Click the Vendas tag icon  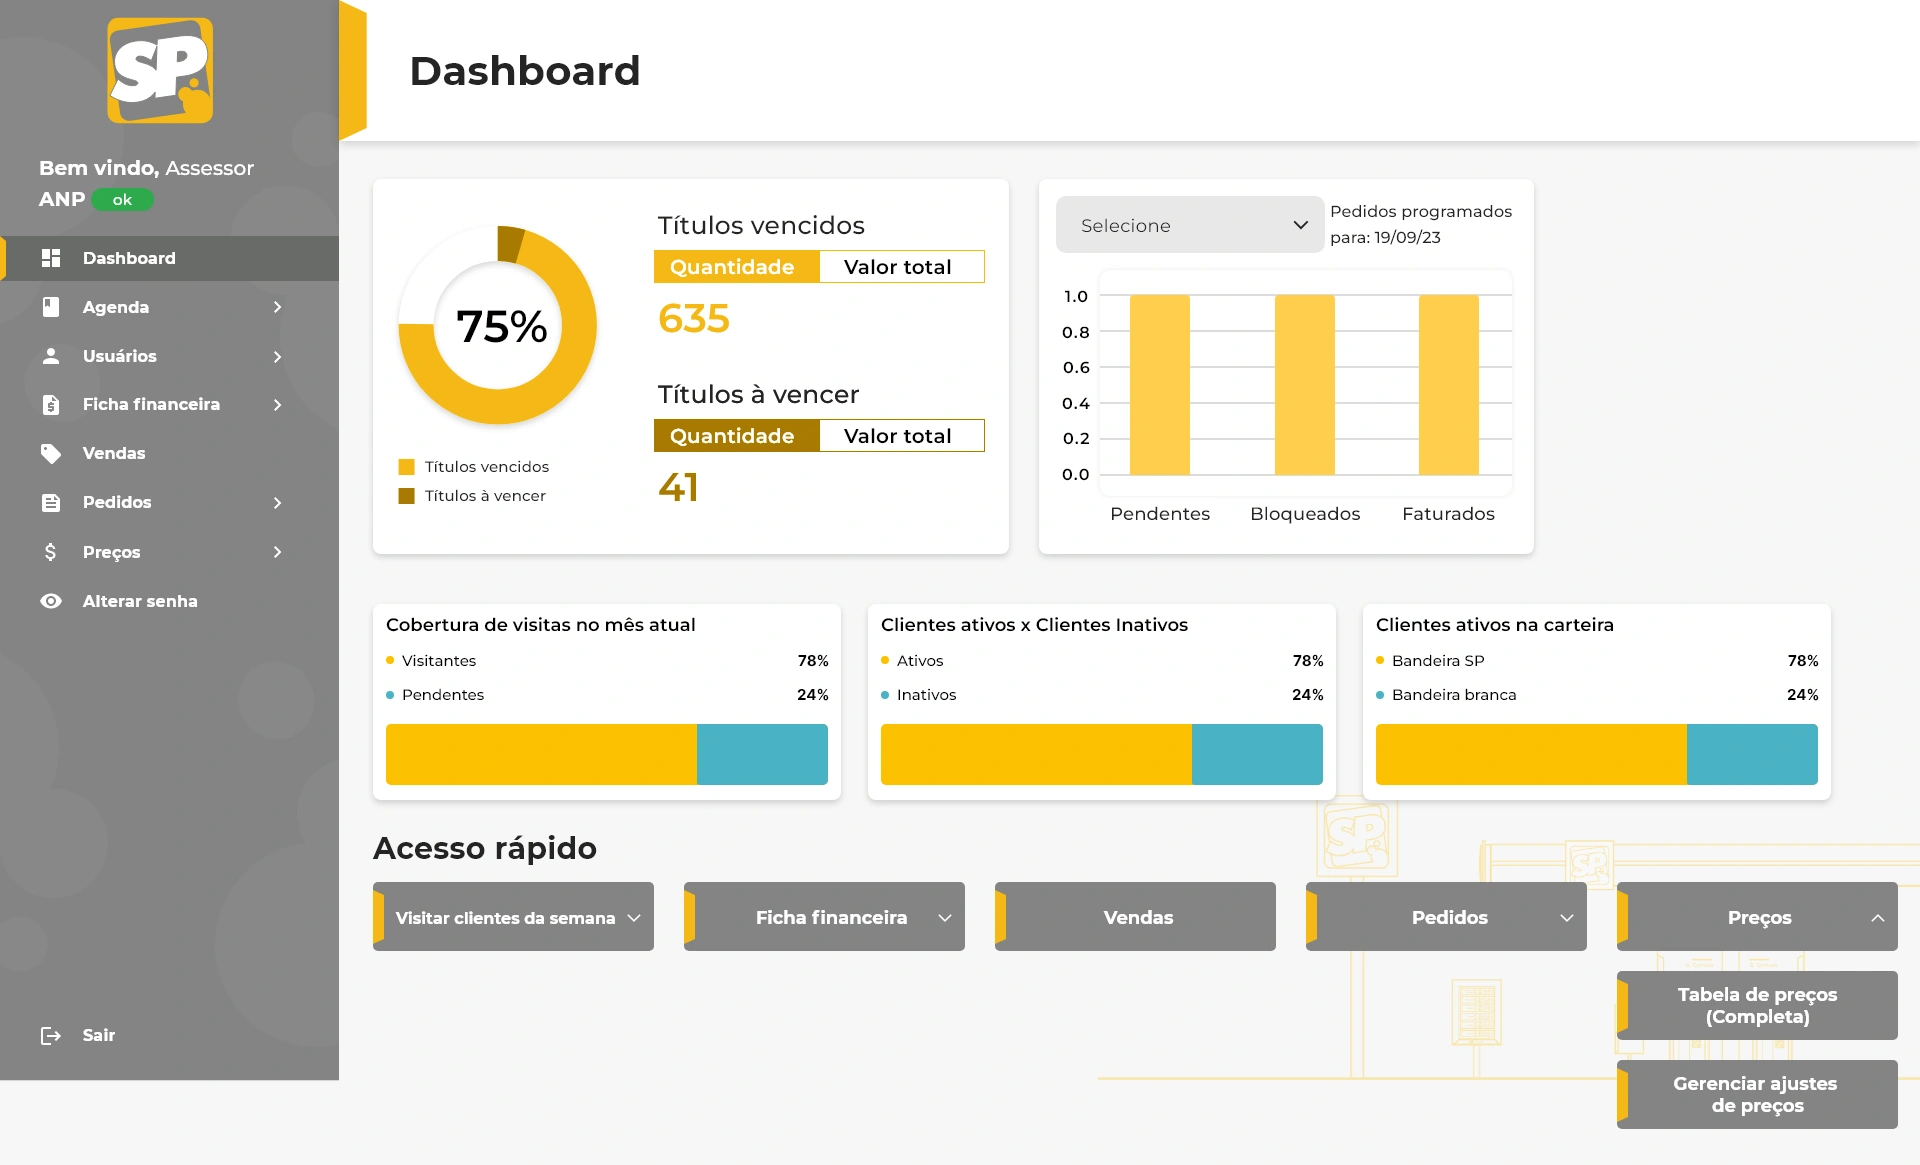coord(51,453)
